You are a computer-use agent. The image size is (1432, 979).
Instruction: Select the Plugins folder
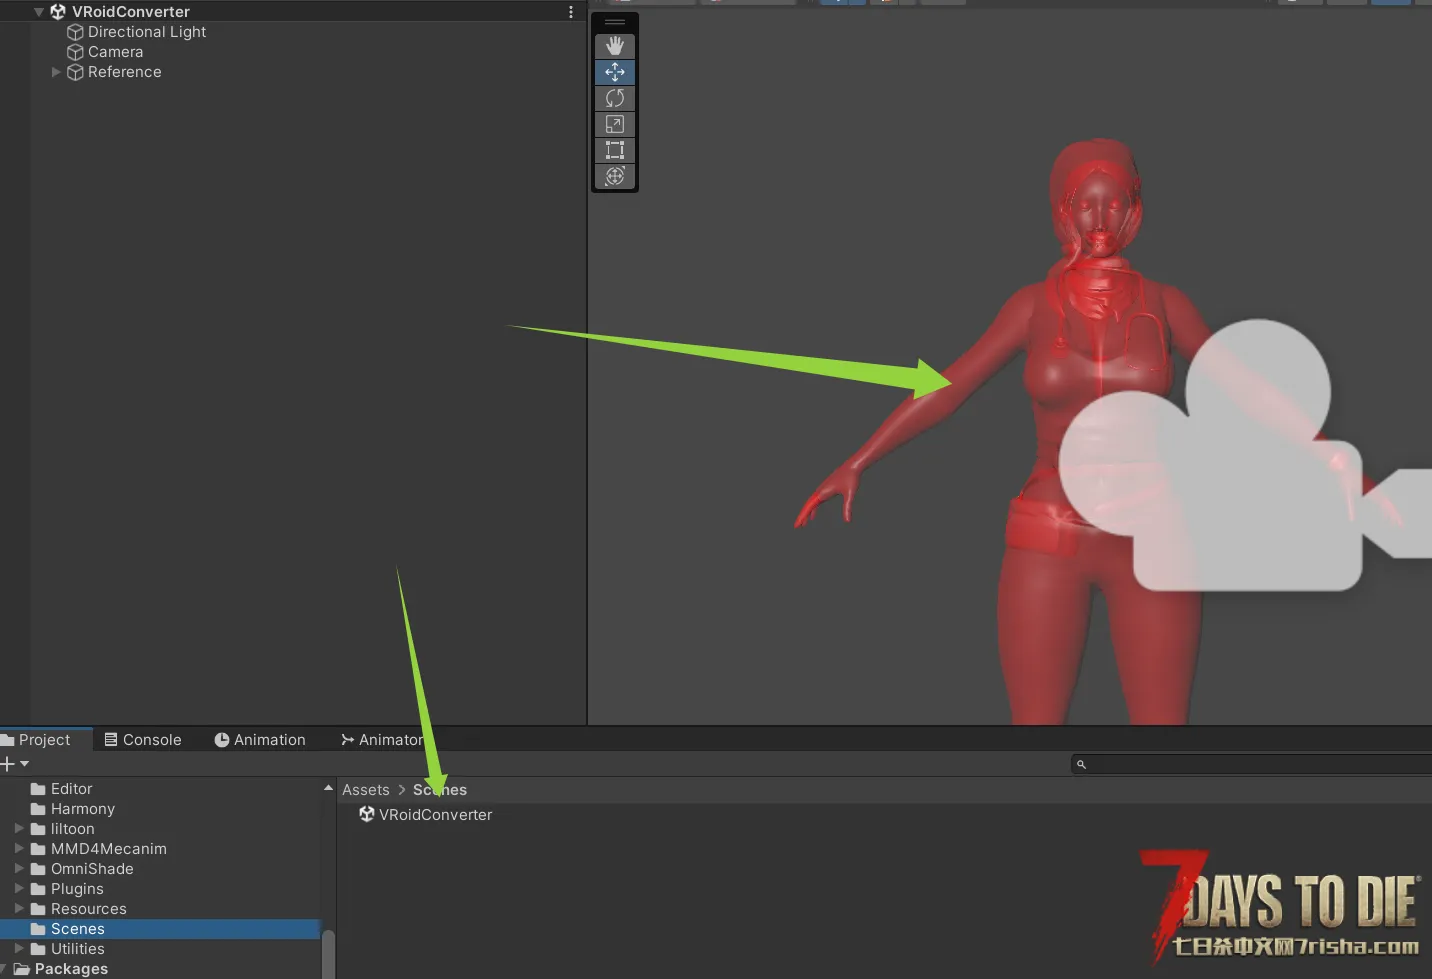77,889
